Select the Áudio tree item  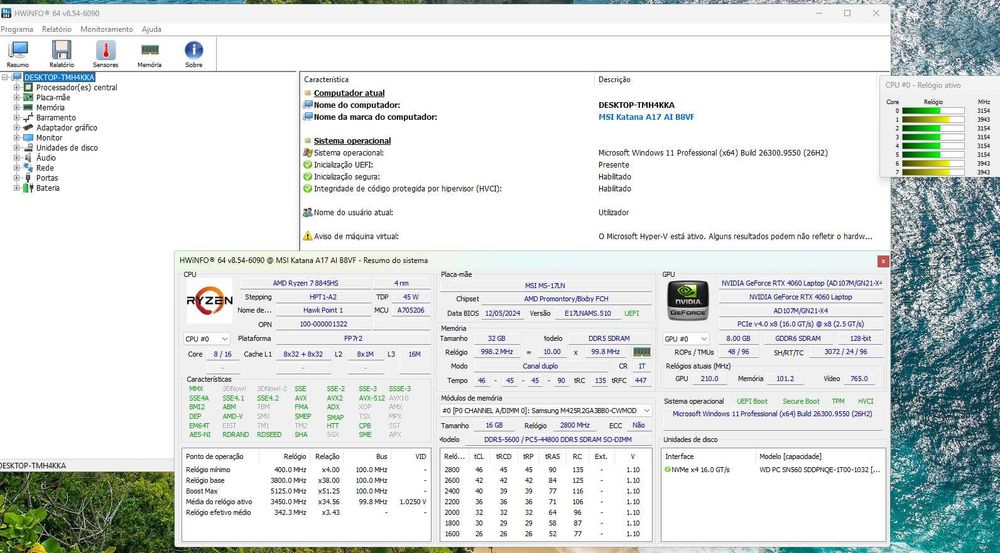point(46,158)
